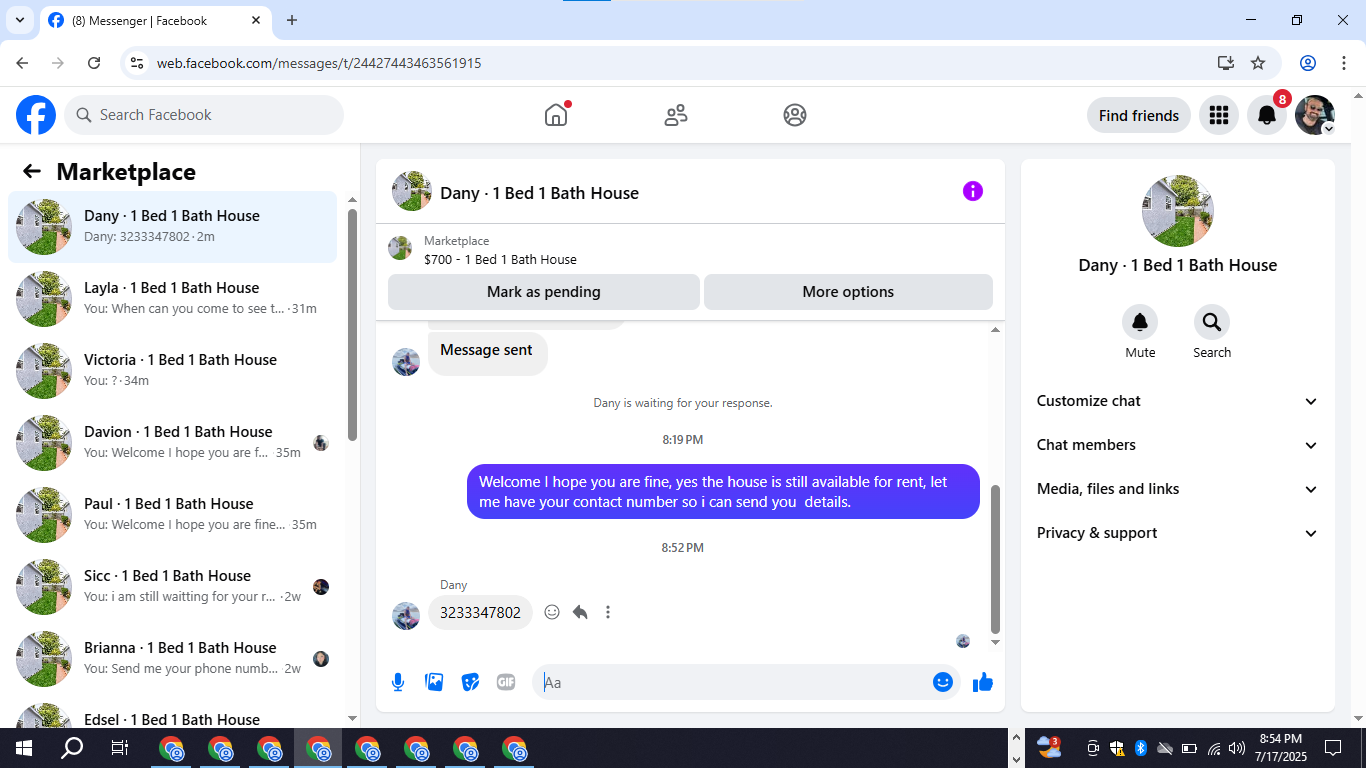The image size is (1366, 768).
Task: Open Paul's 1 Bed 1 Bath House chat
Action: click(173, 515)
